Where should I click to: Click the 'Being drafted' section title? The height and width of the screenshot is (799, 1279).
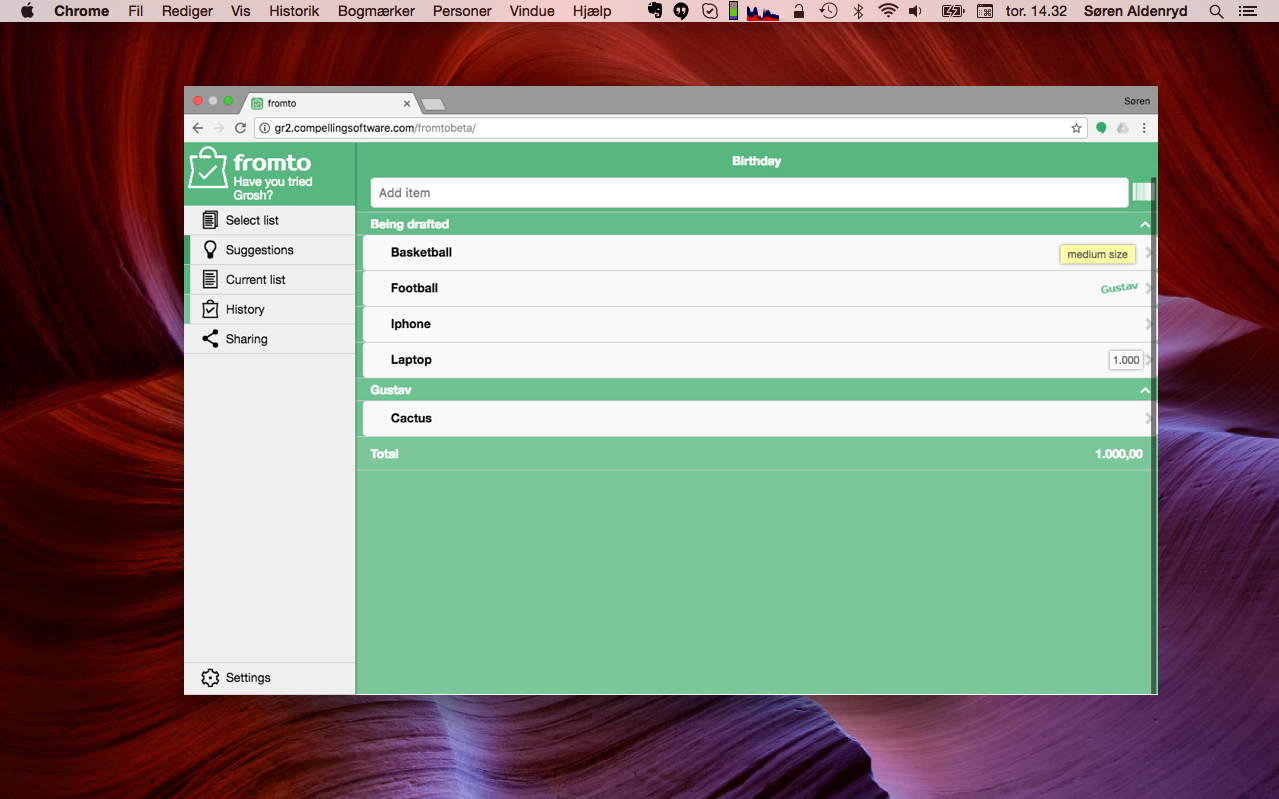pyautogui.click(x=409, y=225)
